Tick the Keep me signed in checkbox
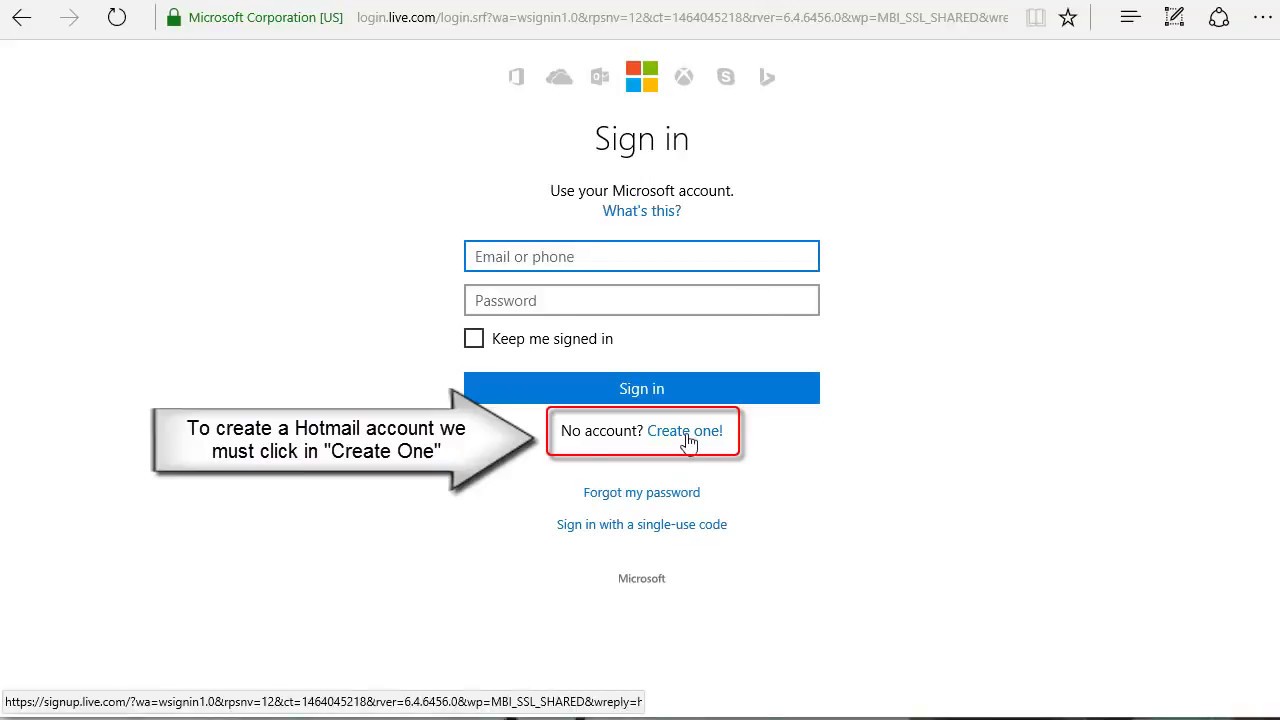 (x=474, y=339)
